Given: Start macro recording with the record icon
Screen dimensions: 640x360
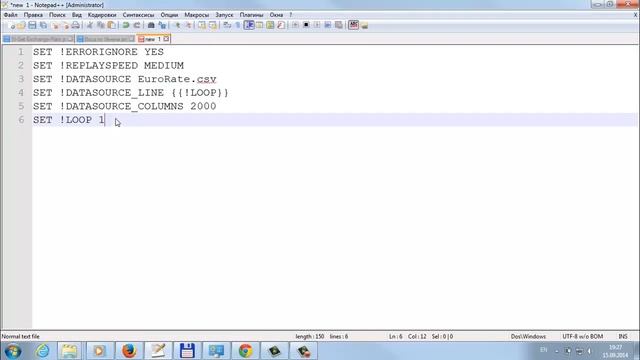Looking at the screenshot, I should 295,25.
